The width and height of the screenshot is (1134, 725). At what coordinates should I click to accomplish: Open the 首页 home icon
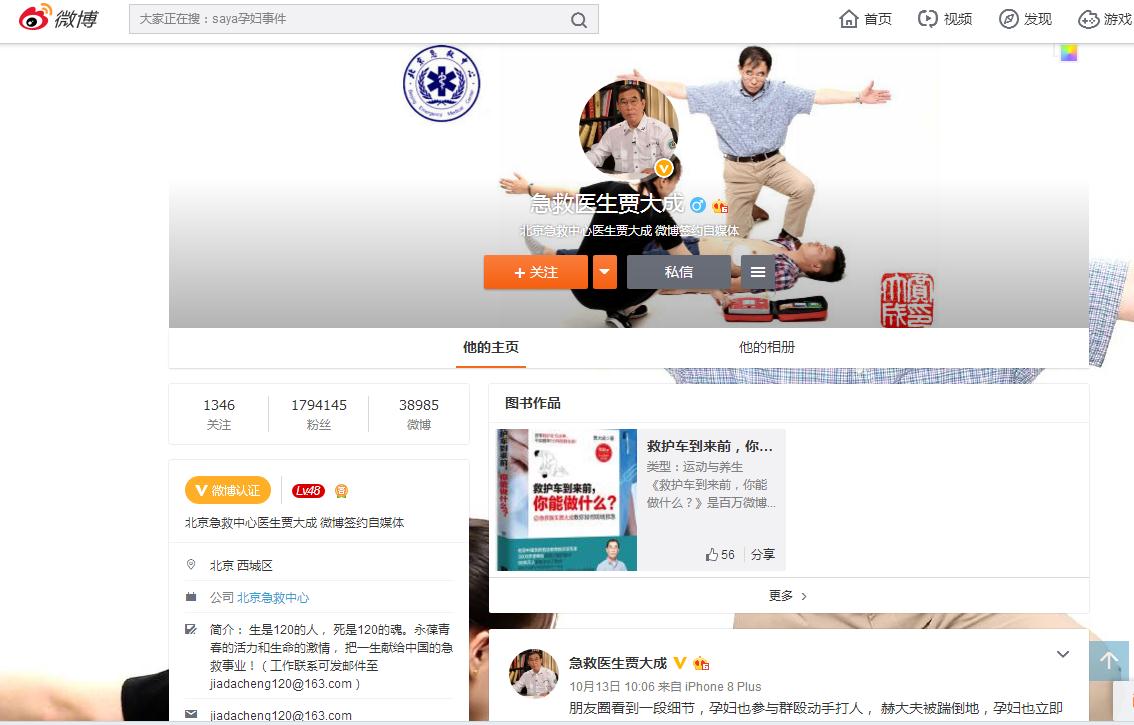849,19
